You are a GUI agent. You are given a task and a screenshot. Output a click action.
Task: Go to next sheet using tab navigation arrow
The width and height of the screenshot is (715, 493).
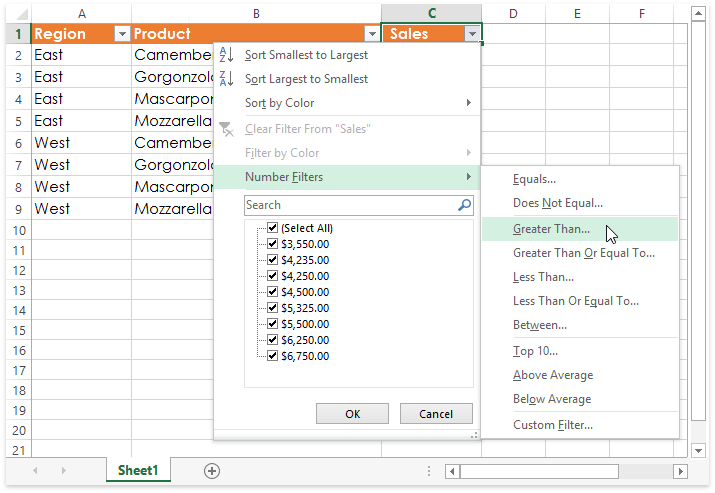point(63,470)
